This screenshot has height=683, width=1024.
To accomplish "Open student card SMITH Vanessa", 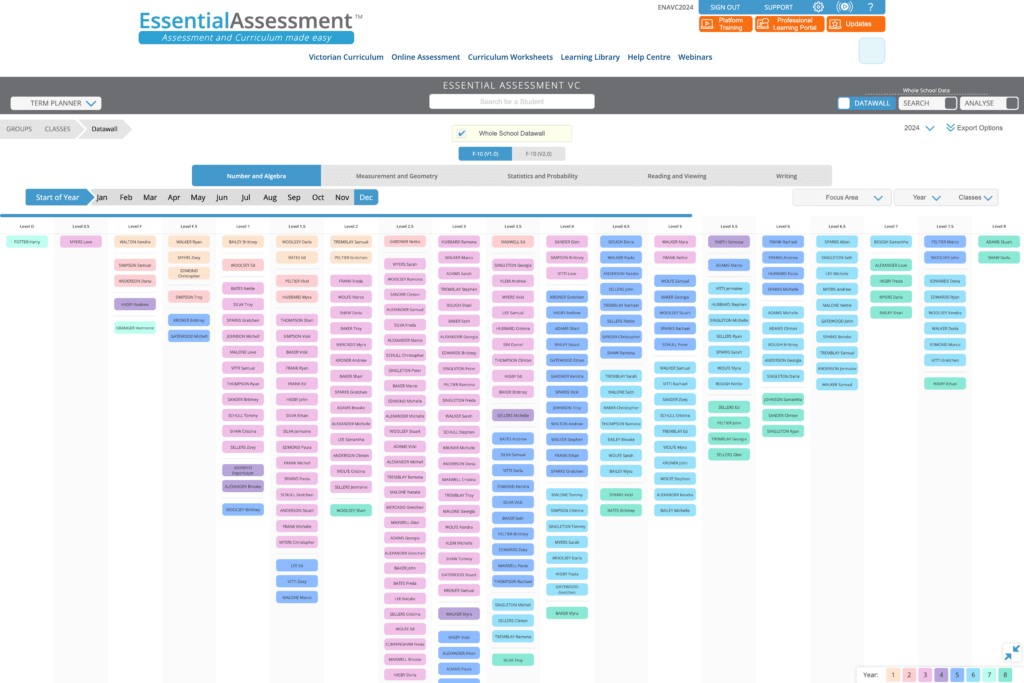I will pyautogui.click(x=729, y=242).
